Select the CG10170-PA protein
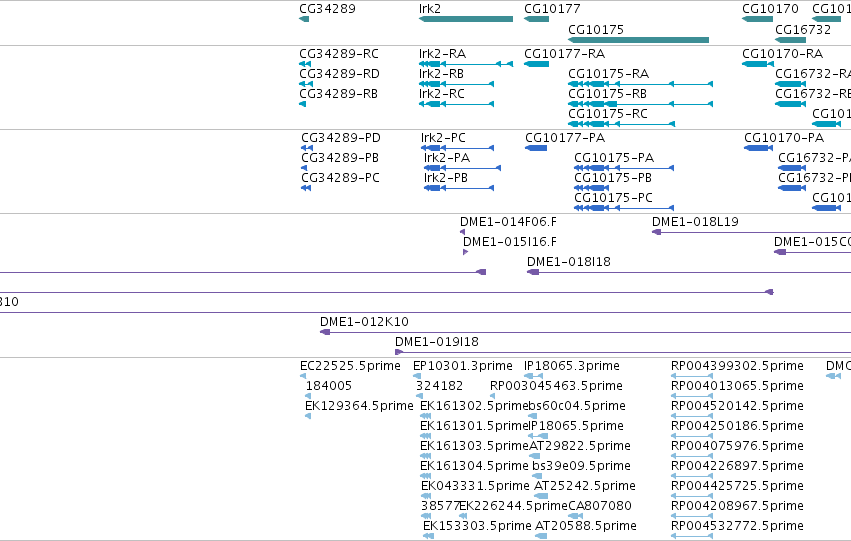 click(784, 138)
